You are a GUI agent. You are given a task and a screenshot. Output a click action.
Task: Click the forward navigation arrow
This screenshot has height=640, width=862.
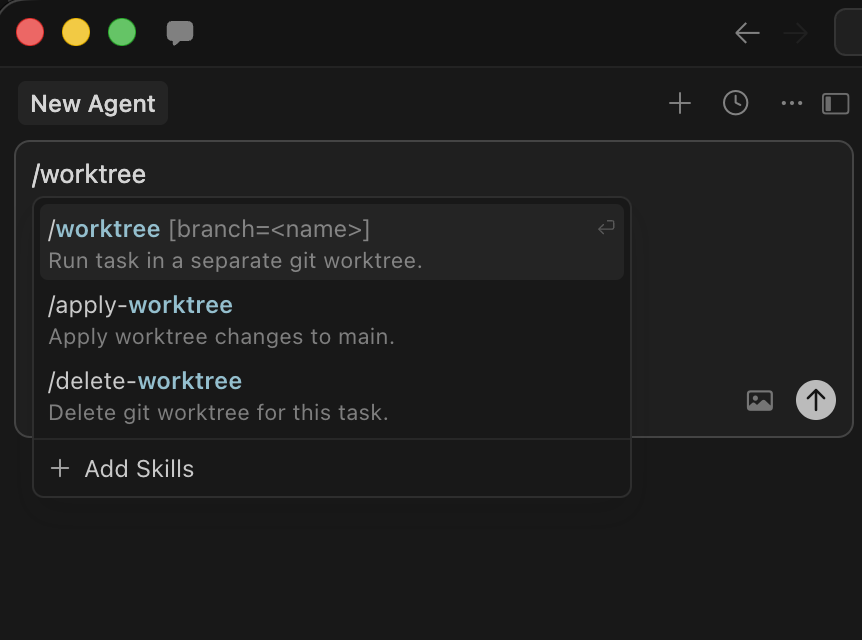pyautogui.click(x=796, y=33)
